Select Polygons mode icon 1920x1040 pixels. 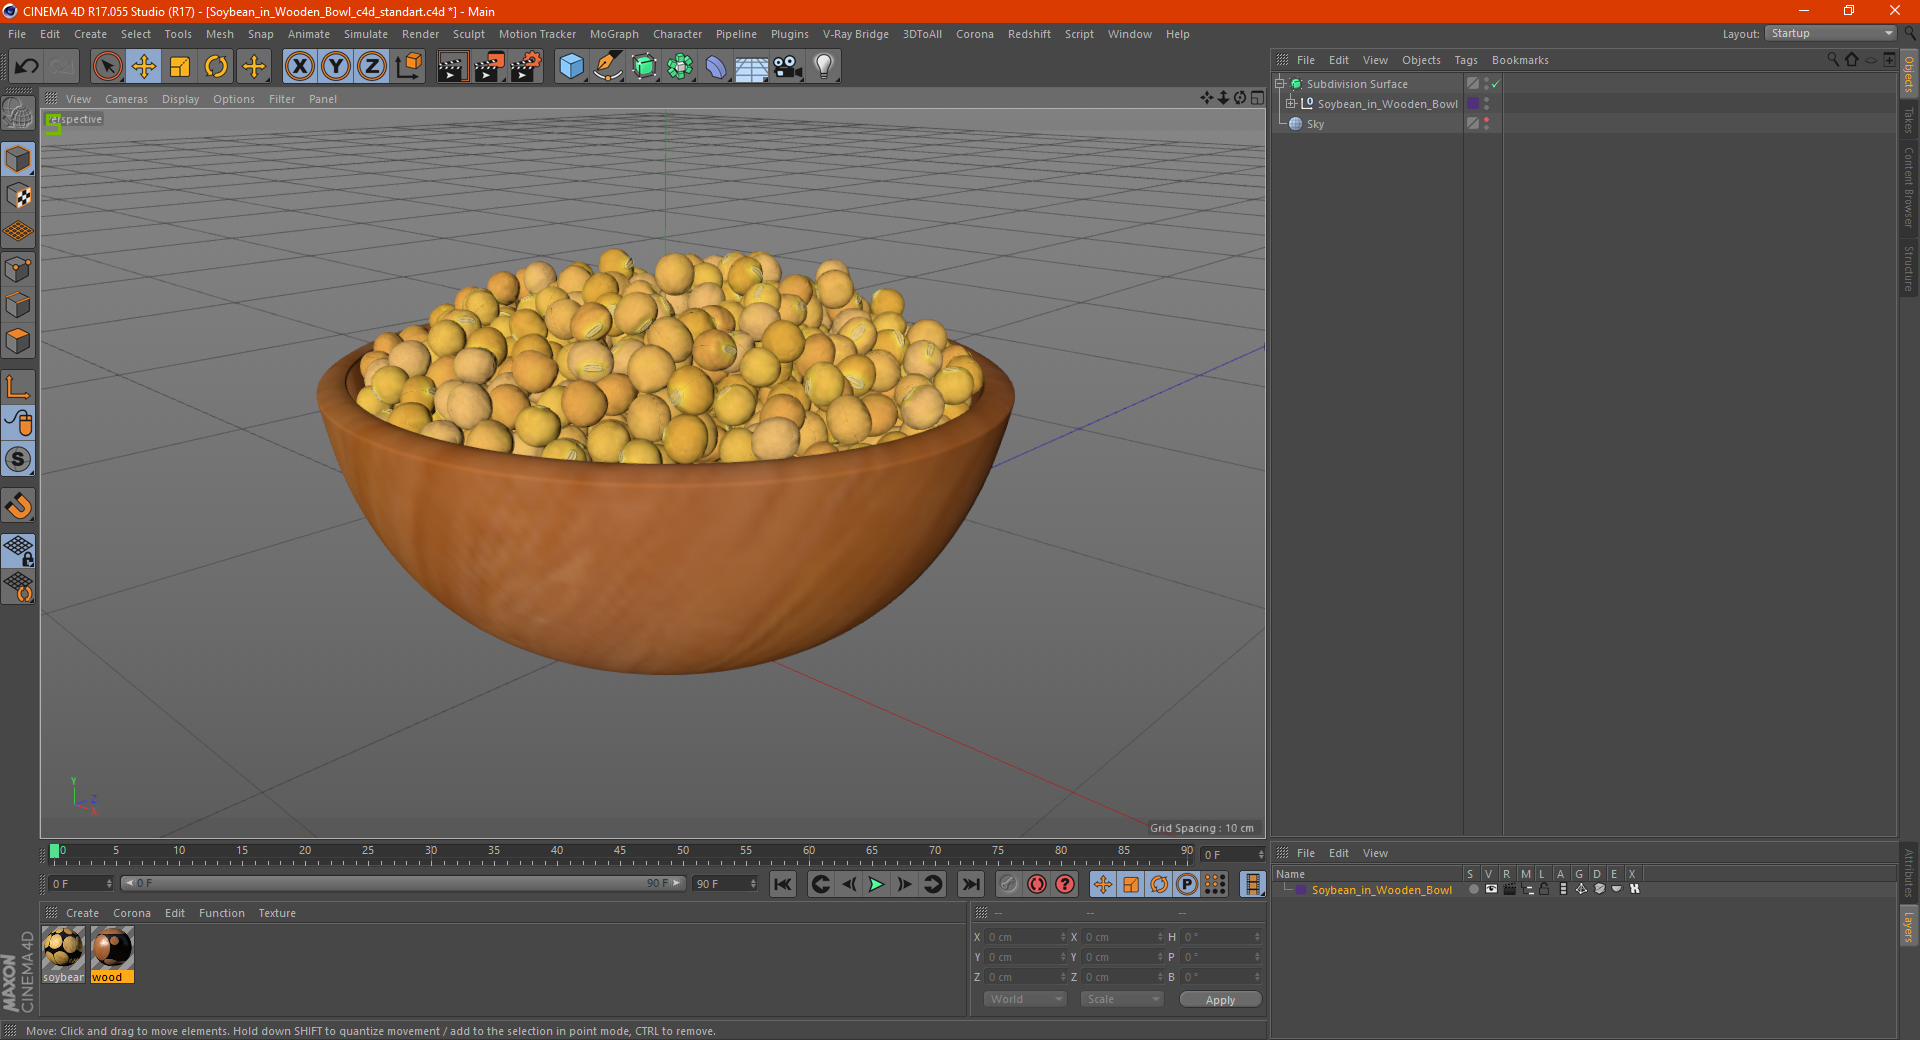coord(18,341)
